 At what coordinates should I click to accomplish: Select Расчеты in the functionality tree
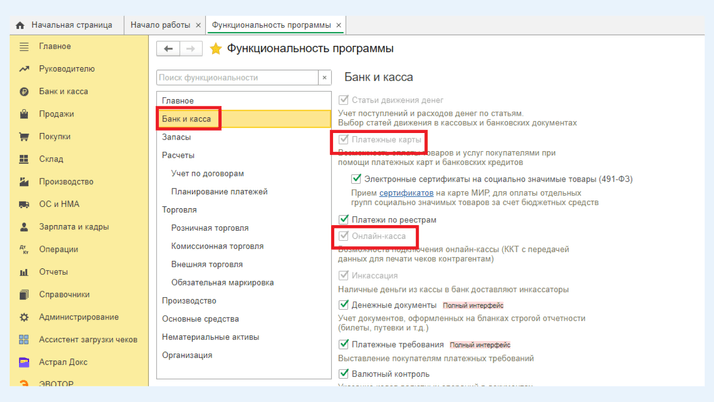pos(178,155)
